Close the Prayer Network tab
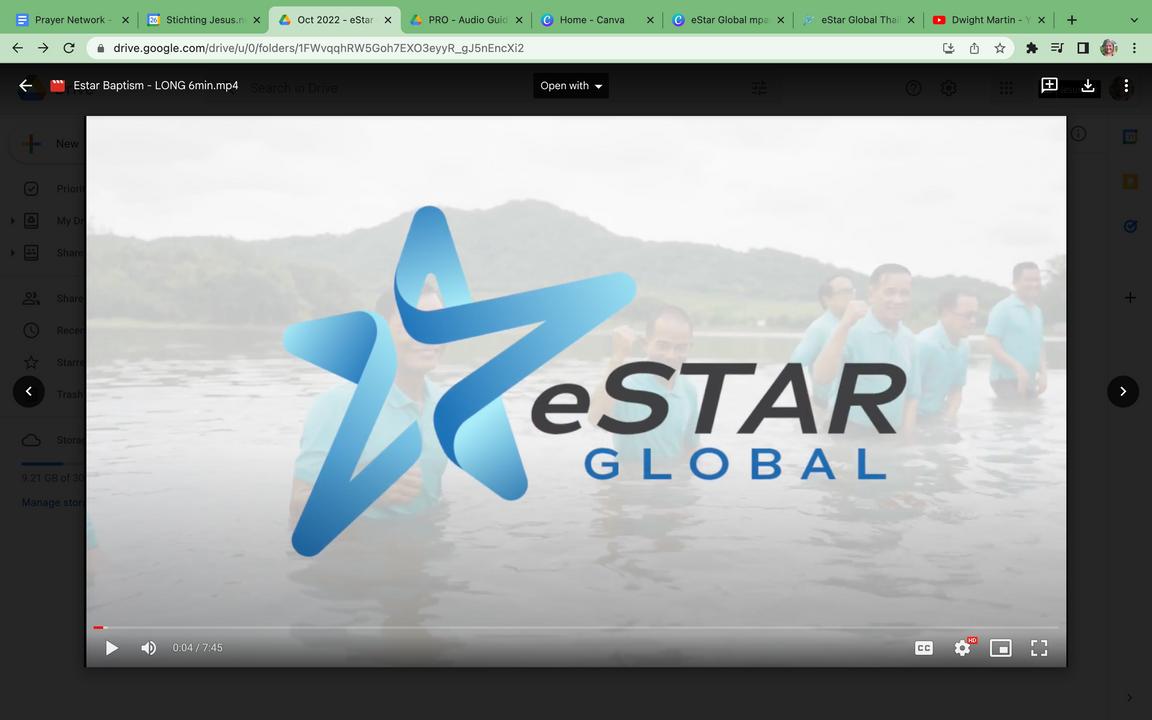Viewport: 1152px width, 720px height. coord(125,20)
